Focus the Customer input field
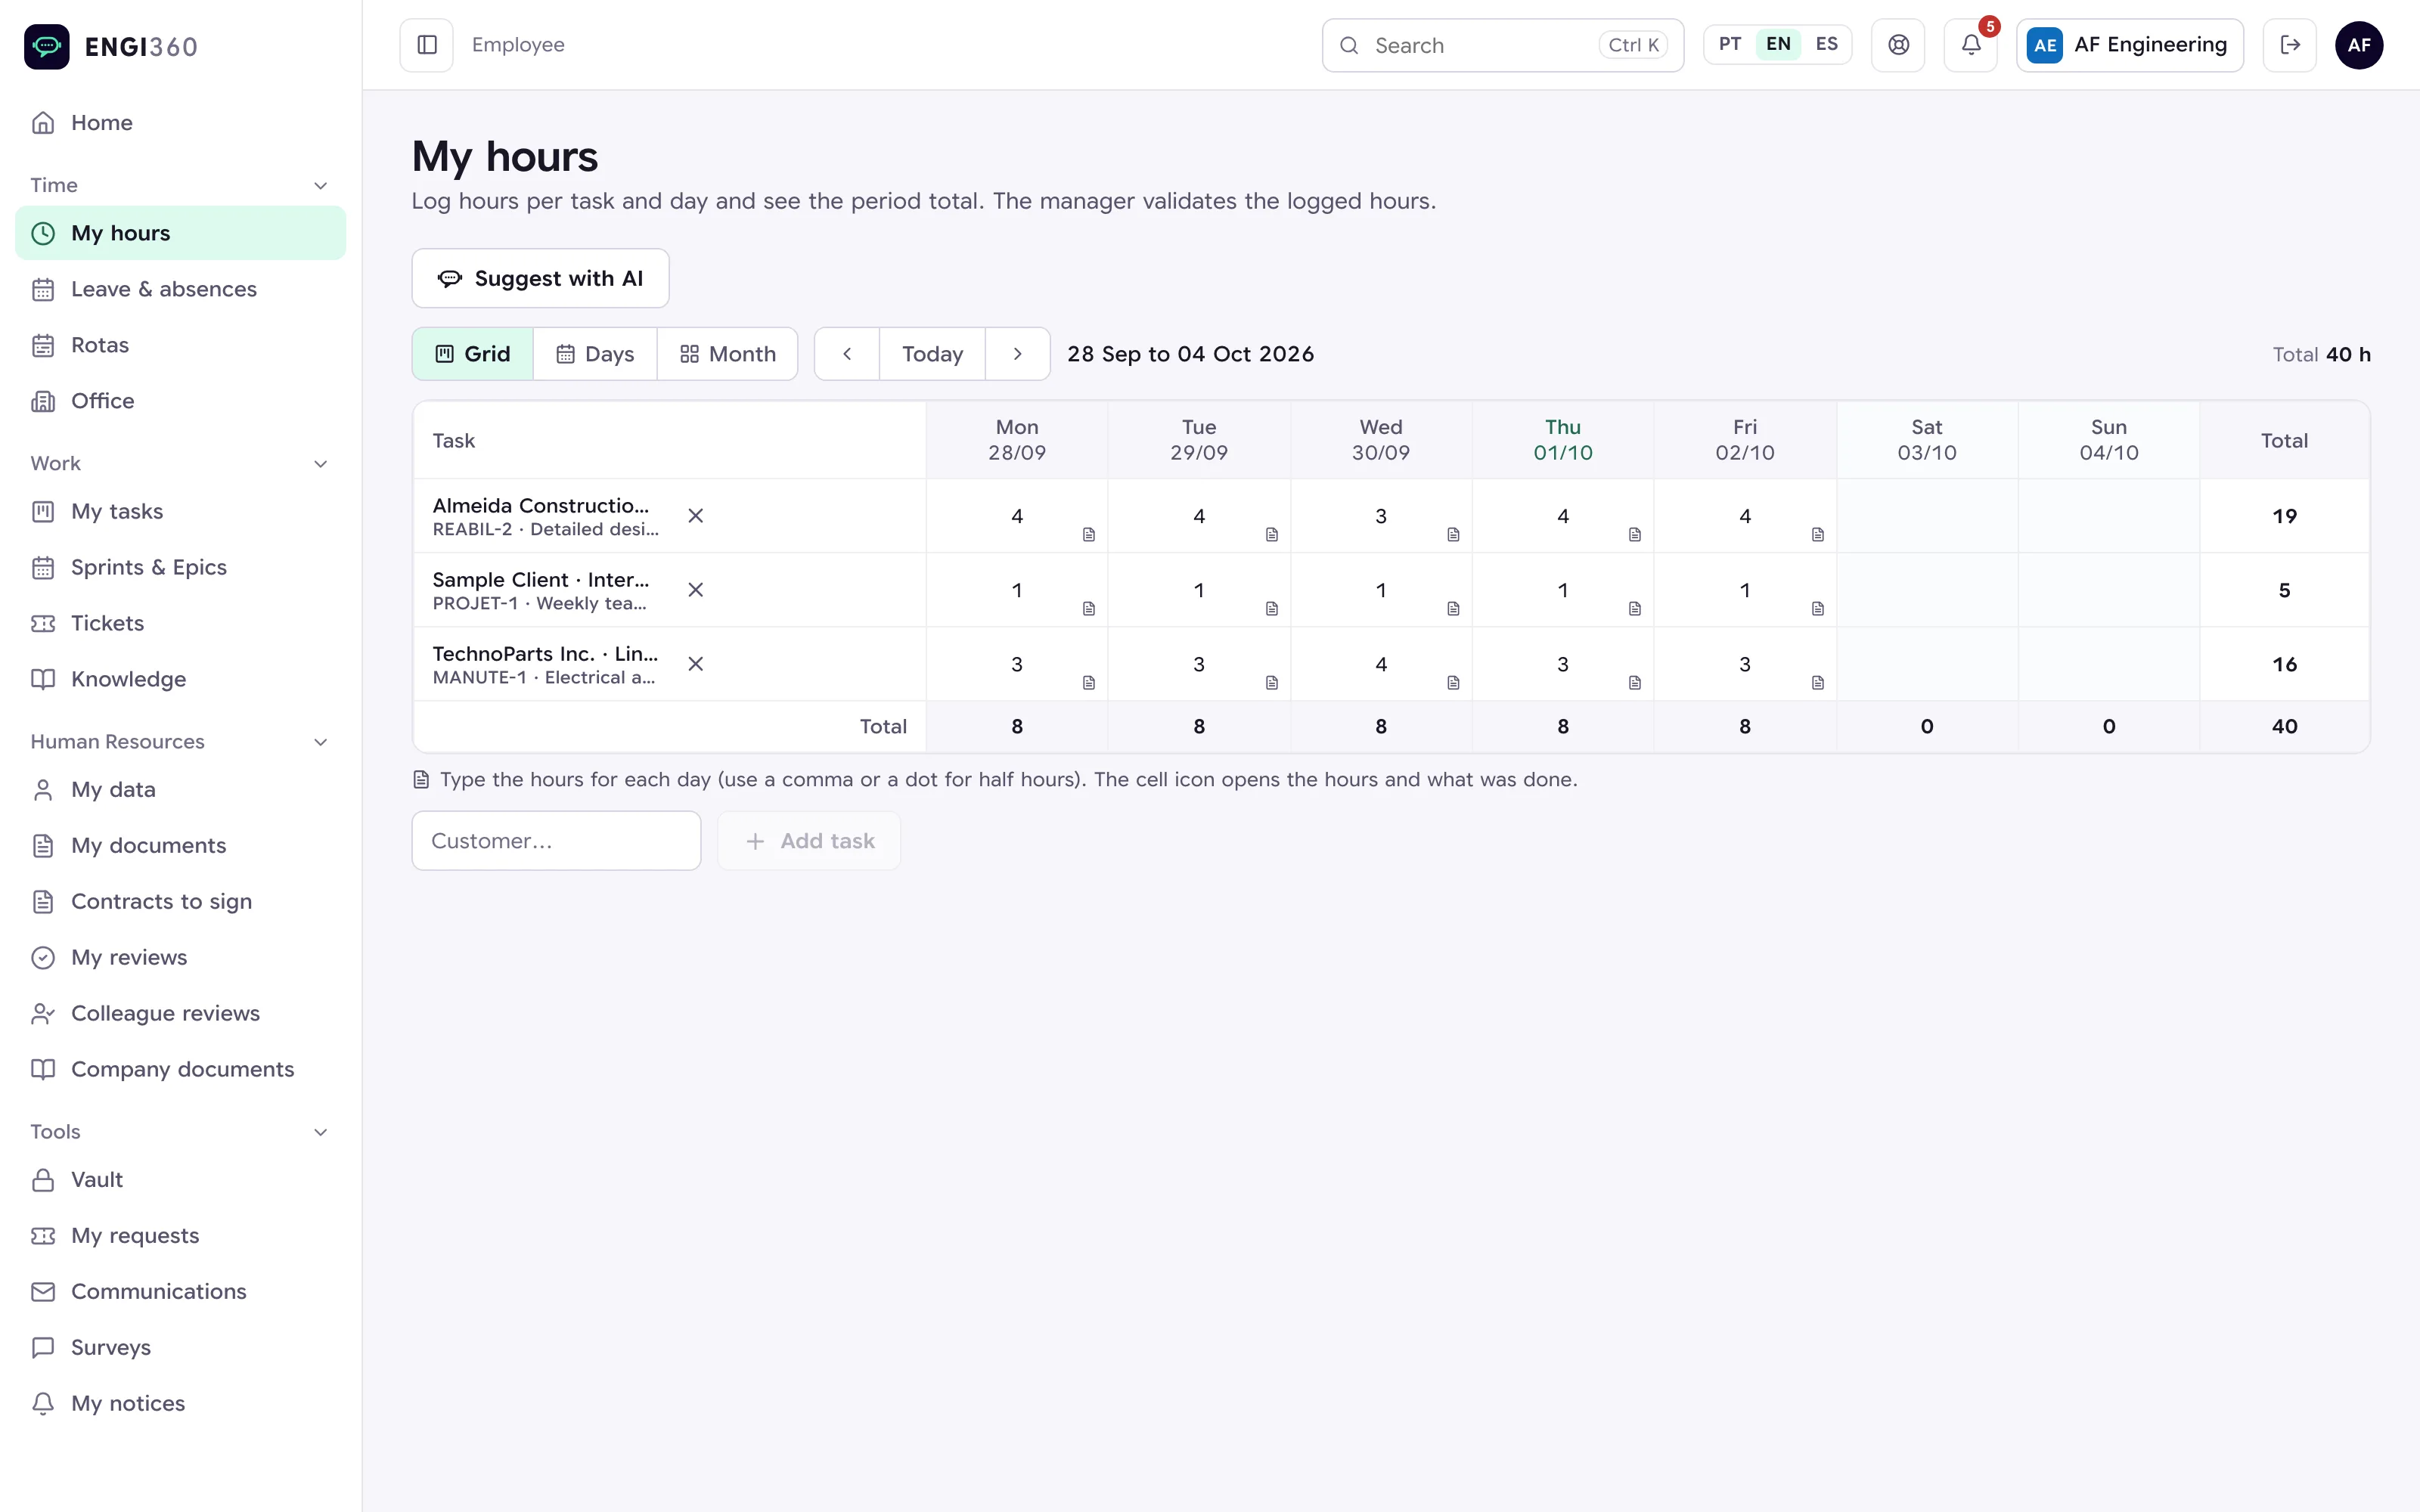 (x=556, y=841)
